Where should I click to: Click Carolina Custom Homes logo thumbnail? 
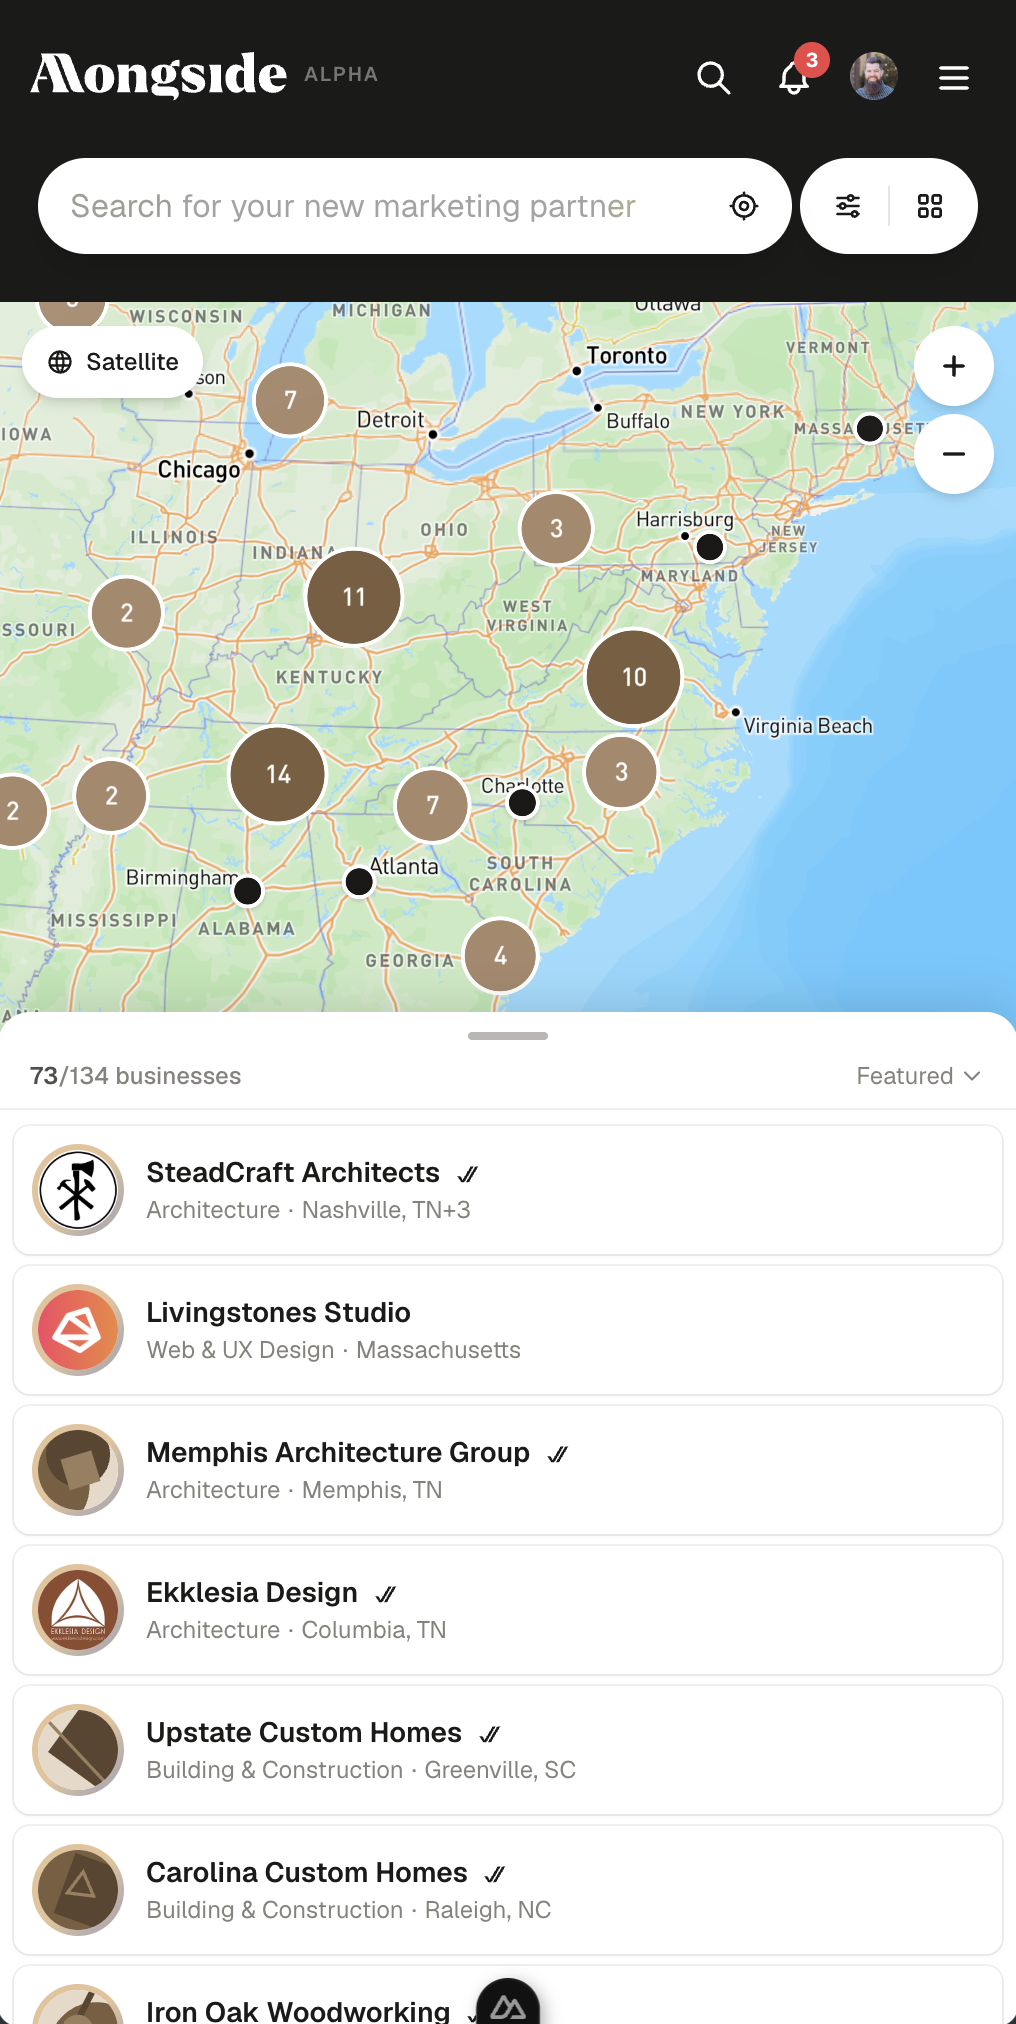[78, 1890]
